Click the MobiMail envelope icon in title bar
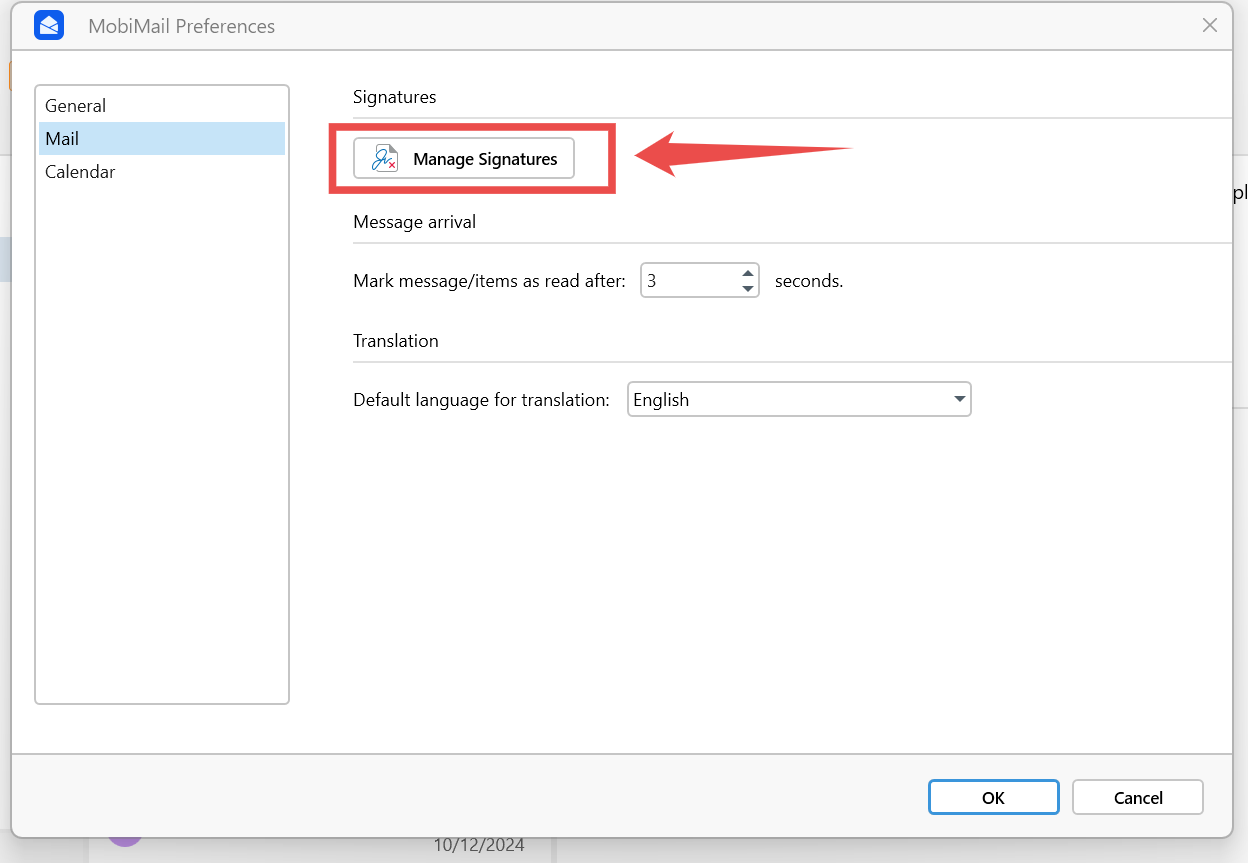This screenshot has width=1248, height=863. click(x=49, y=26)
